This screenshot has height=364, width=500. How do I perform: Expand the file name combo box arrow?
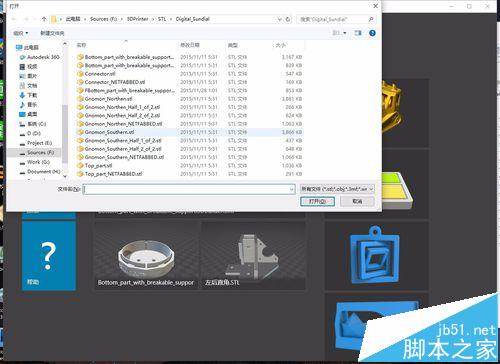point(292,189)
